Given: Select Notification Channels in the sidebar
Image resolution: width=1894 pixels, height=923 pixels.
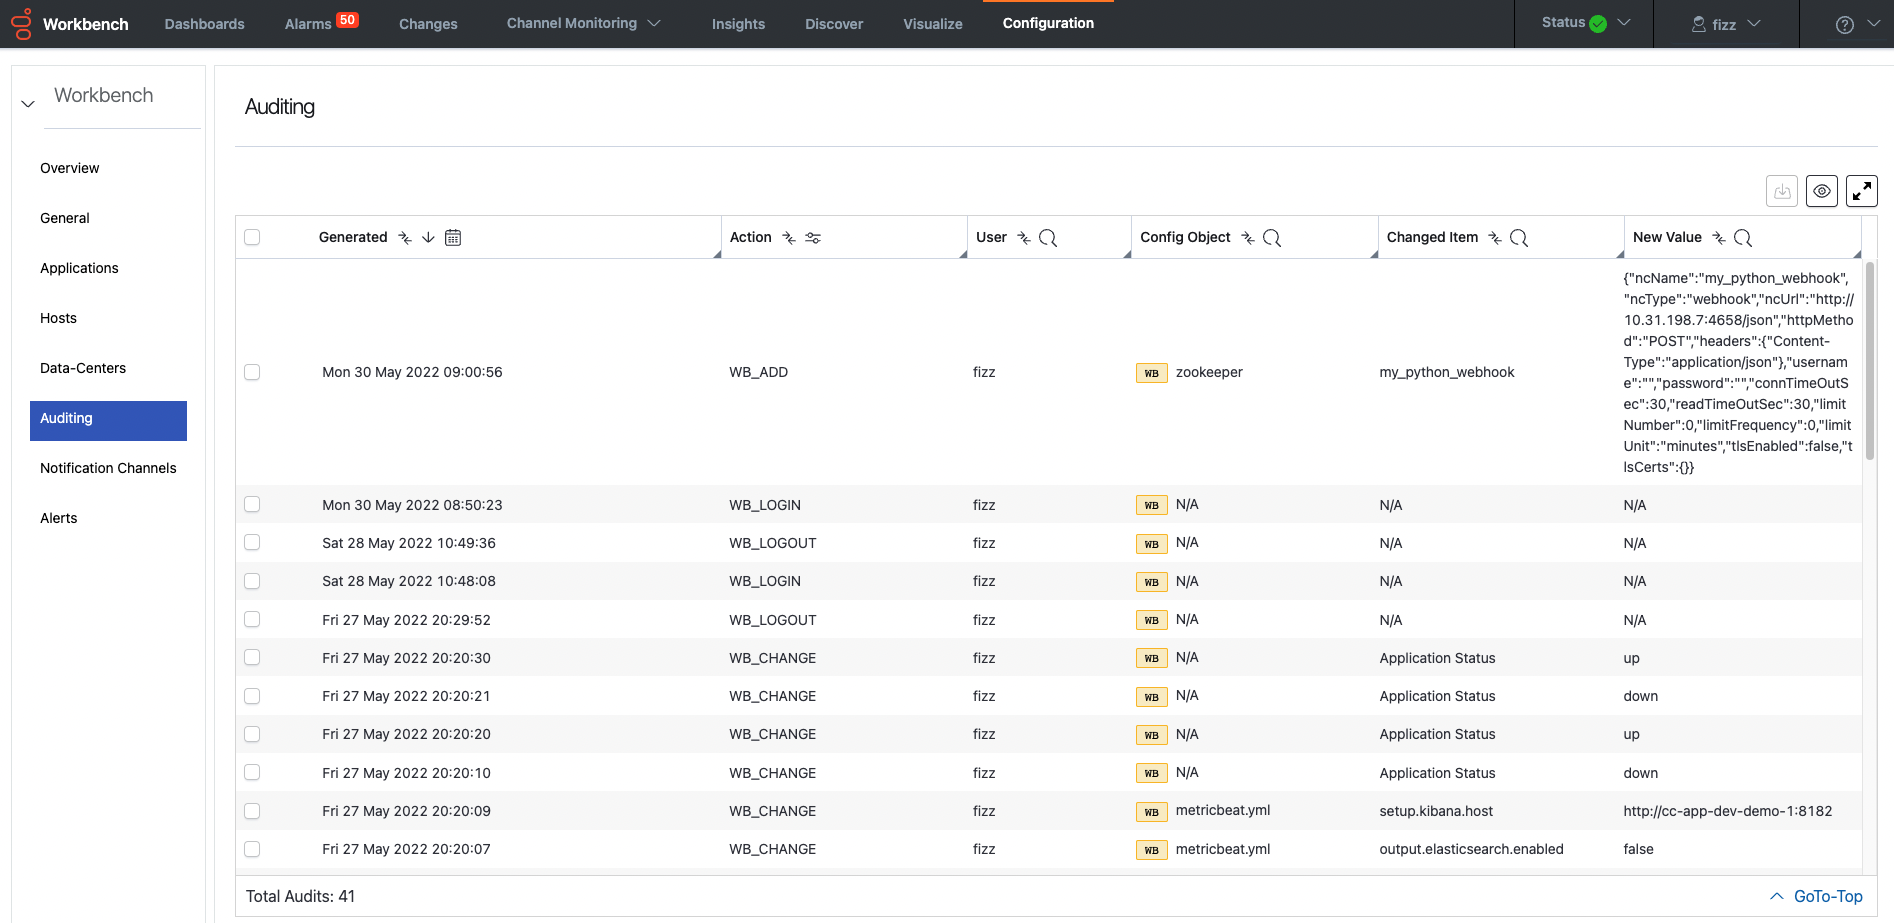Looking at the screenshot, I should 108,468.
